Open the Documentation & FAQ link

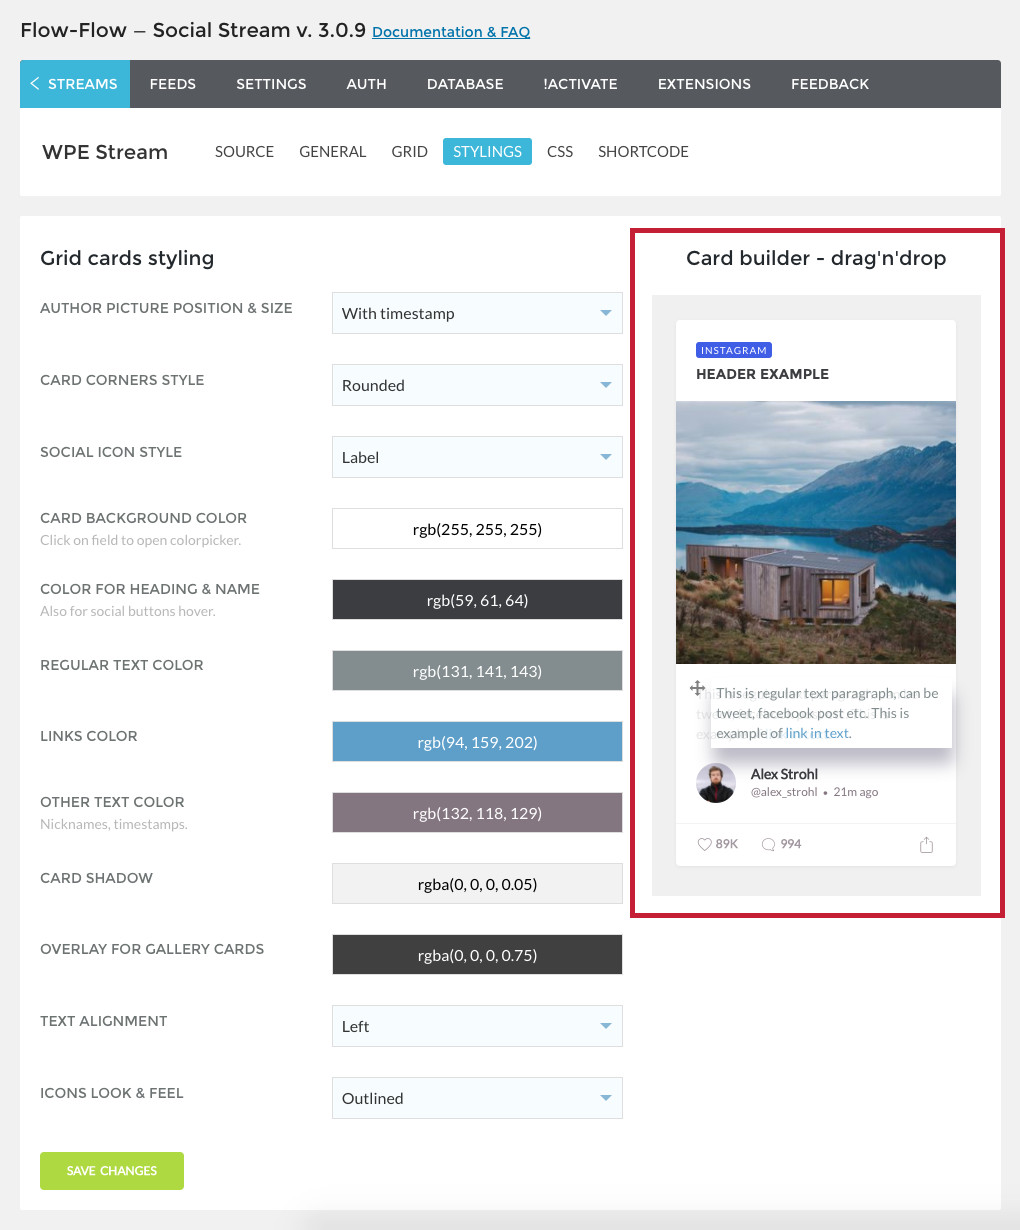451,32
